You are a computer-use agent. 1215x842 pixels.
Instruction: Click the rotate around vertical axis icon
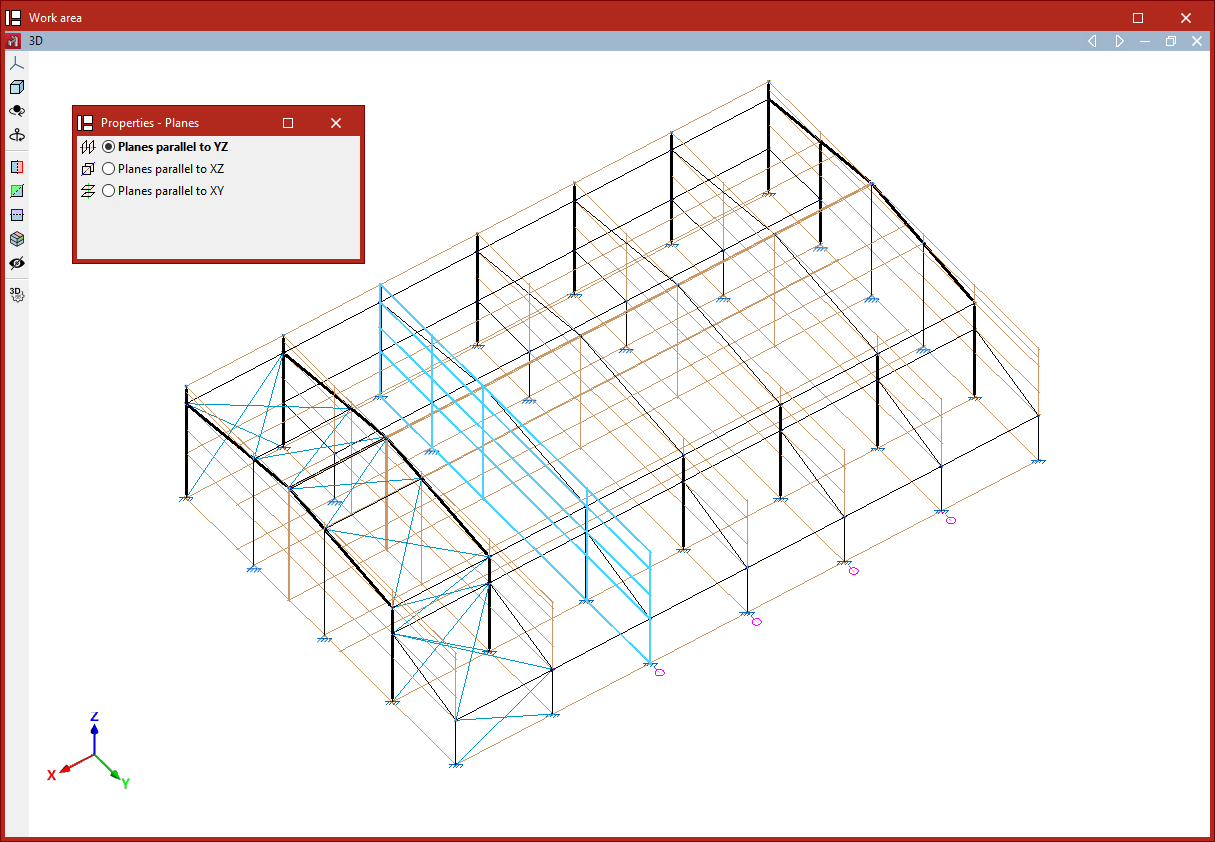coord(16,135)
